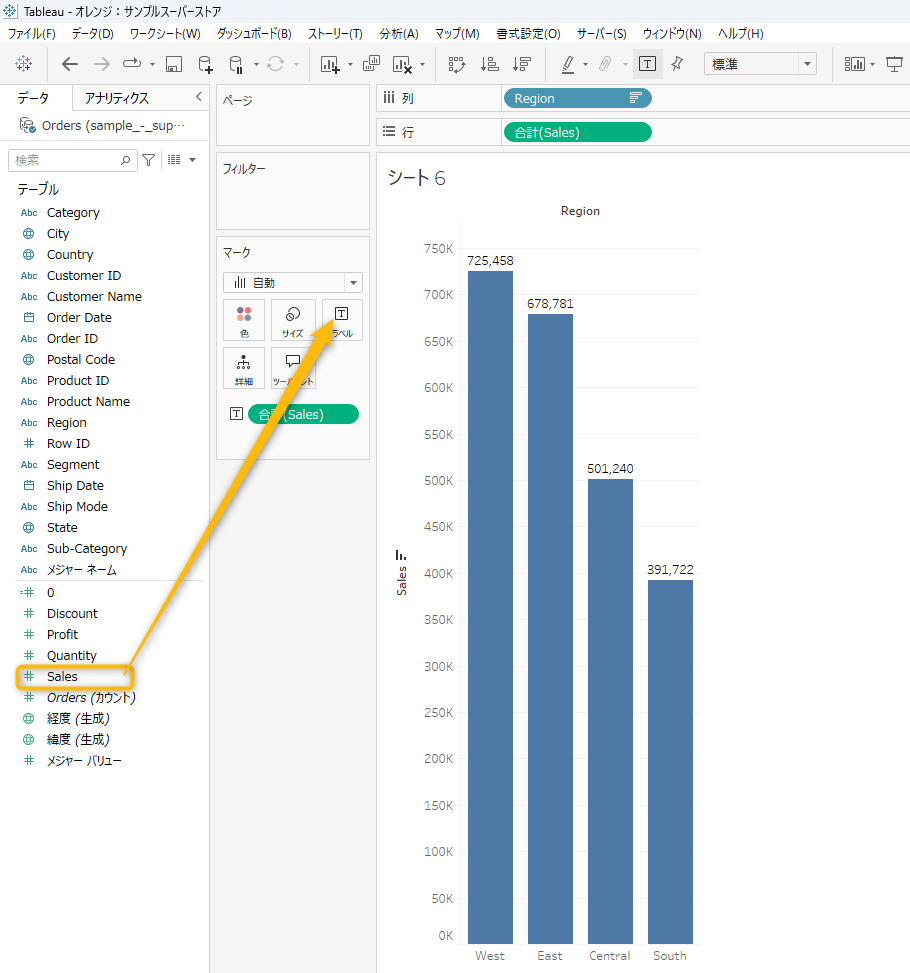Switch to the アナリティクス tab
Viewport: 910px width, 973px height.
116,98
